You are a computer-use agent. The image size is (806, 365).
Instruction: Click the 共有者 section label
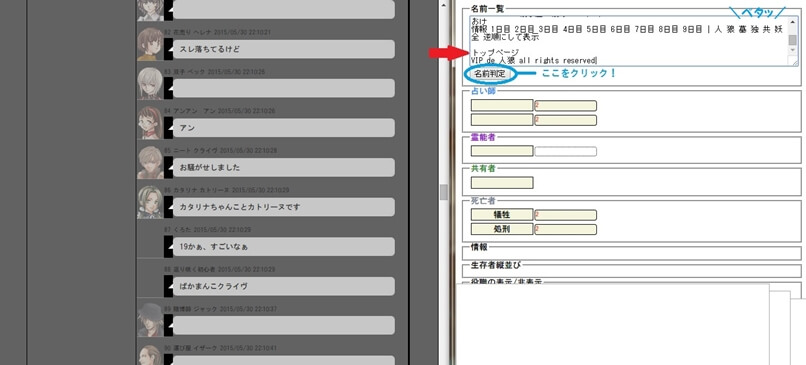coord(484,168)
